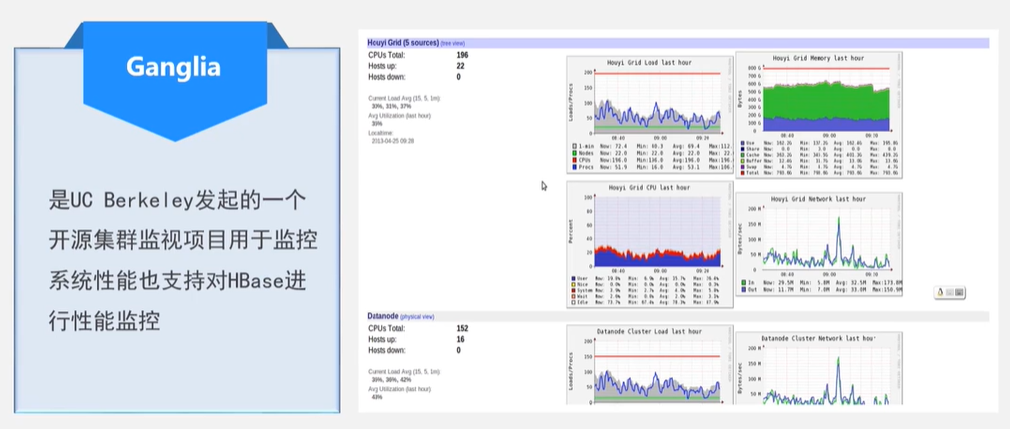The height and width of the screenshot is (429, 1010).
Task: Click the slide text line starting '是UC Berkeley'
Action: pos(178,200)
